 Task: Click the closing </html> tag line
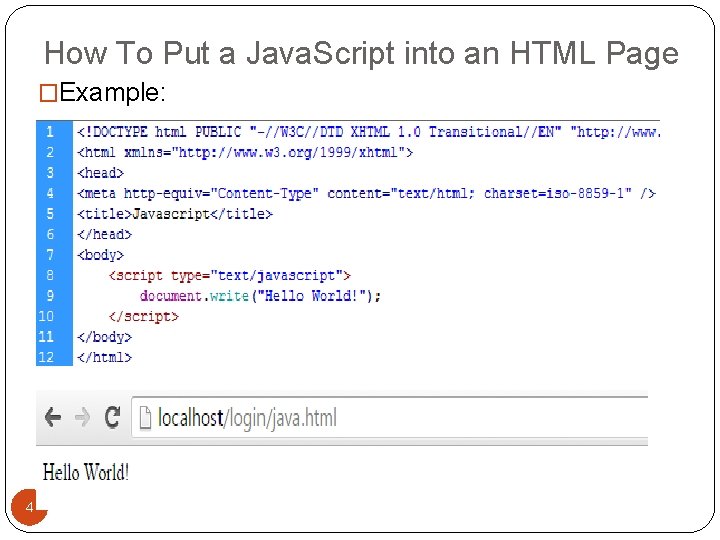point(105,357)
